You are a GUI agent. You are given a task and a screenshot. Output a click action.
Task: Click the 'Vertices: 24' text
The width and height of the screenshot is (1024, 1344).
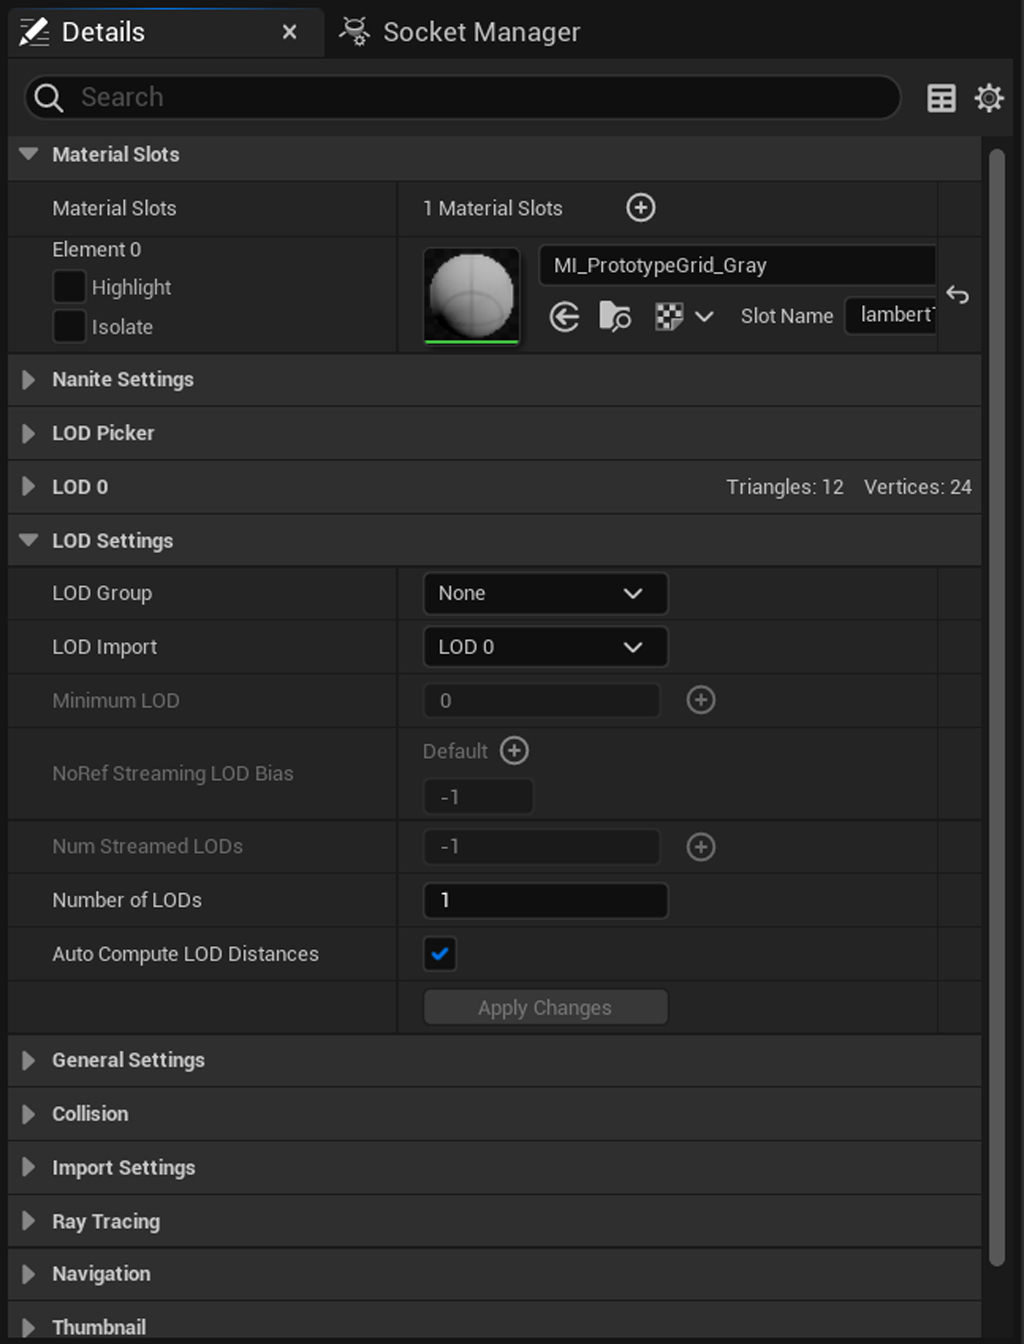(918, 487)
